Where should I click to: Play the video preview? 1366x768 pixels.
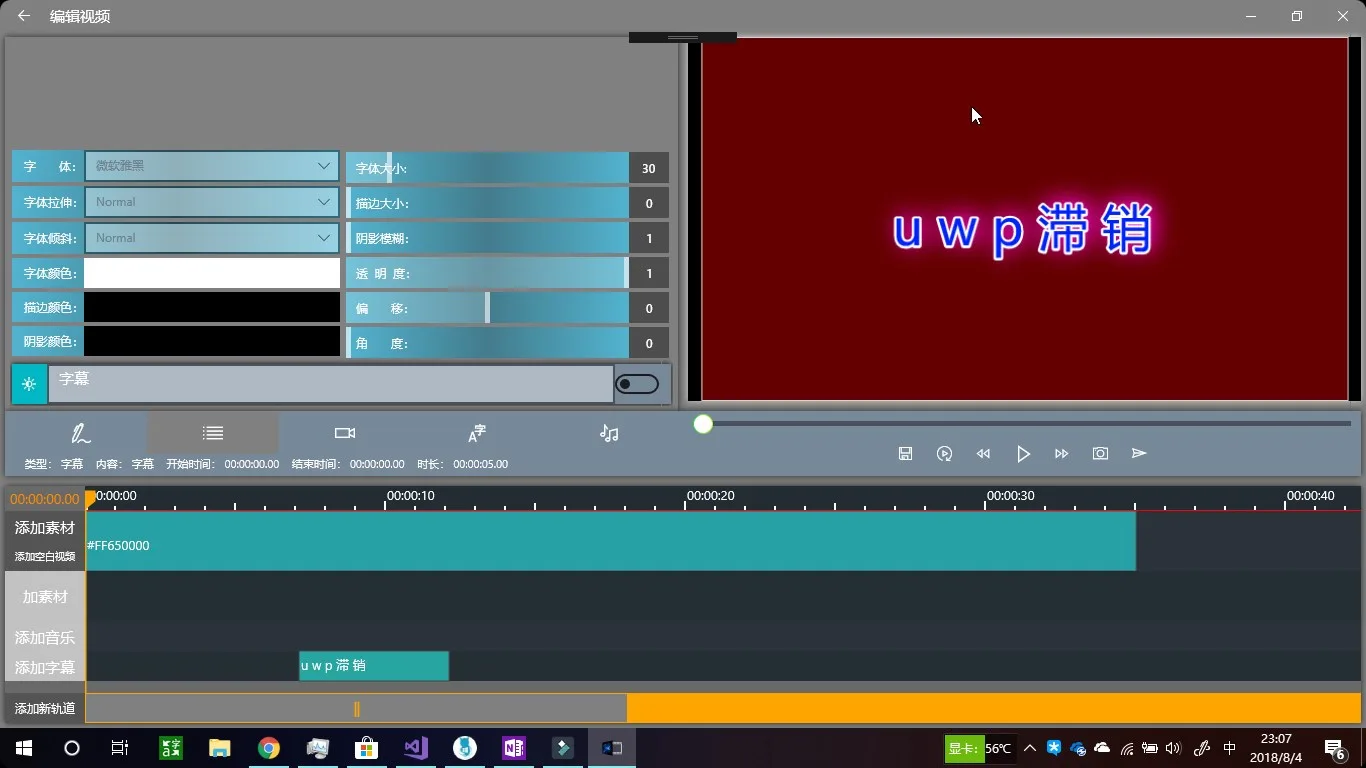click(1023, 453)
